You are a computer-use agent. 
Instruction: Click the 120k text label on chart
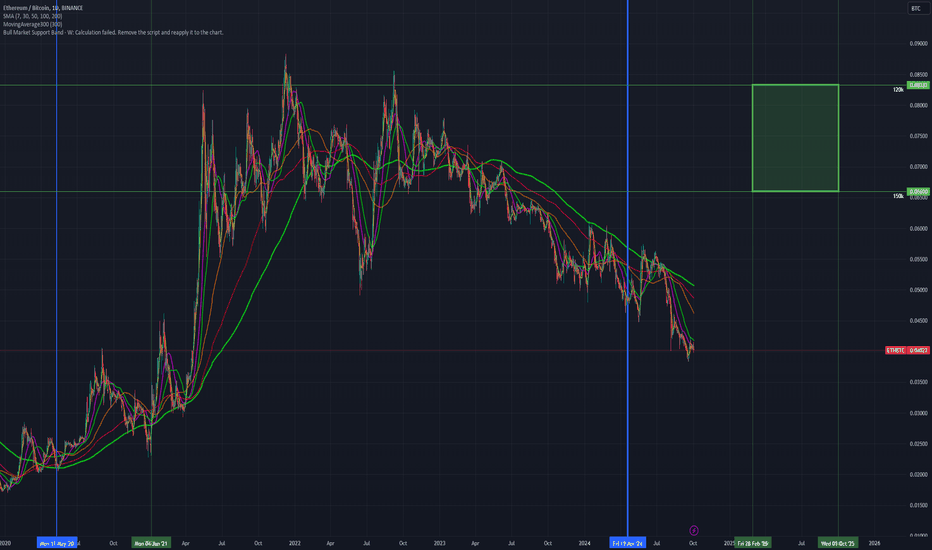coord(898,90)
